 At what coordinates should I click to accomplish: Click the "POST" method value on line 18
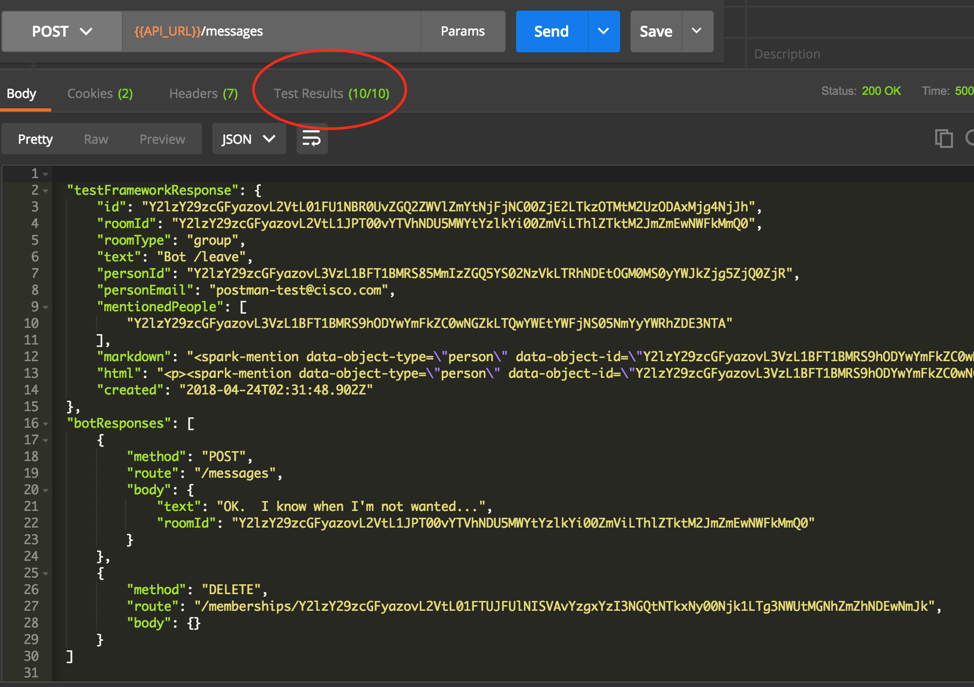tap(224, 457)
